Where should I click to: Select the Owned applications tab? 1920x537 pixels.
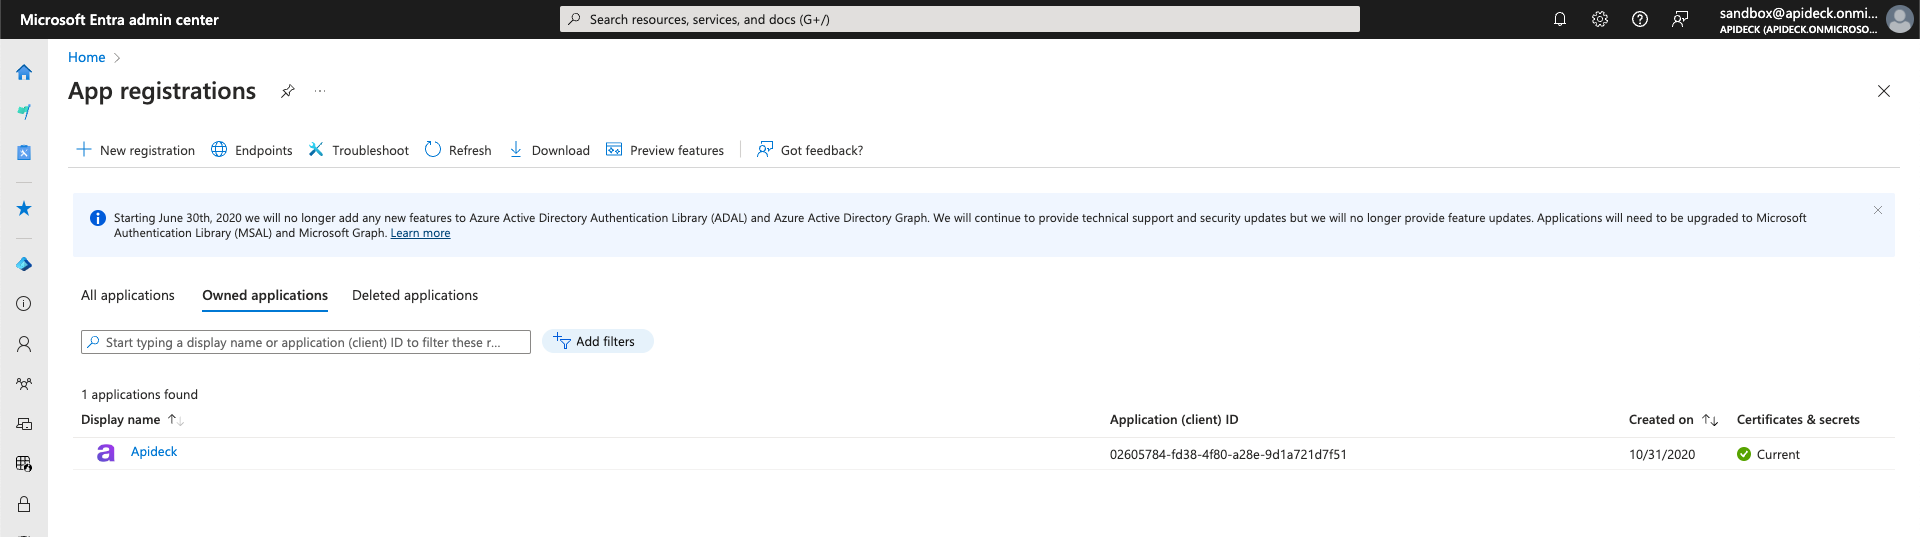[x=265, y=295]
